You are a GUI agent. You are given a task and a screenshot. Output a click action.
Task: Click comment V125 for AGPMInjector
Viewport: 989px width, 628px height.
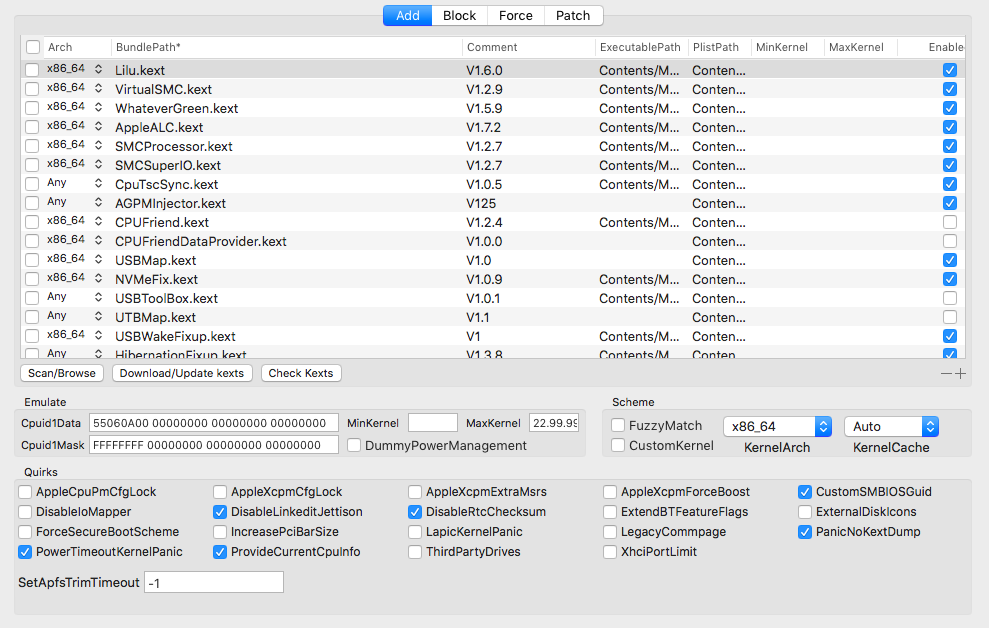pyautogui.click(x=481, y=204)
